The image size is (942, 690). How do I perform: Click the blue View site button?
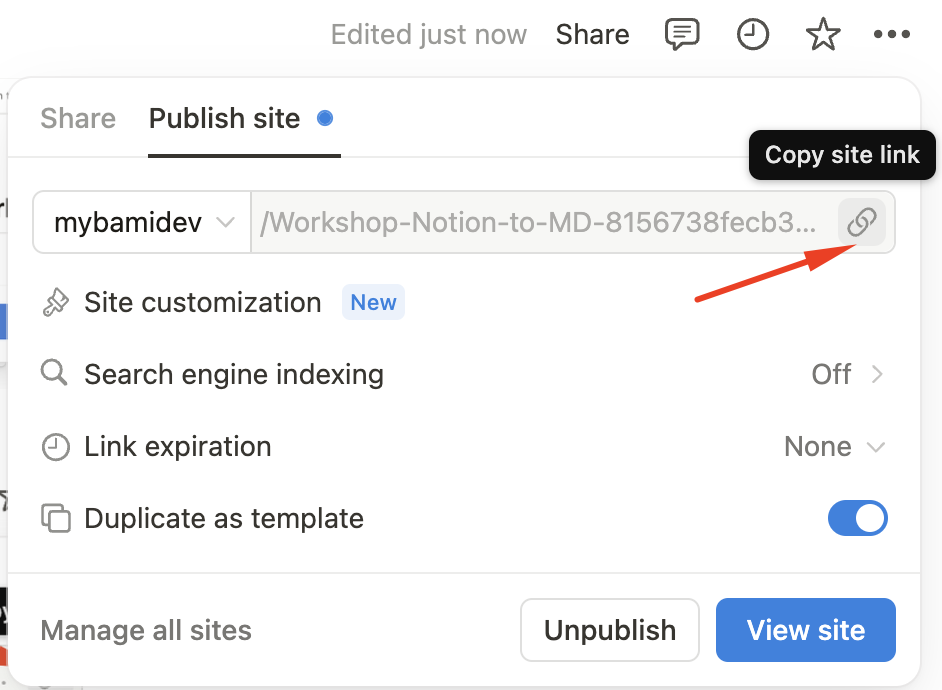[805, 630]
